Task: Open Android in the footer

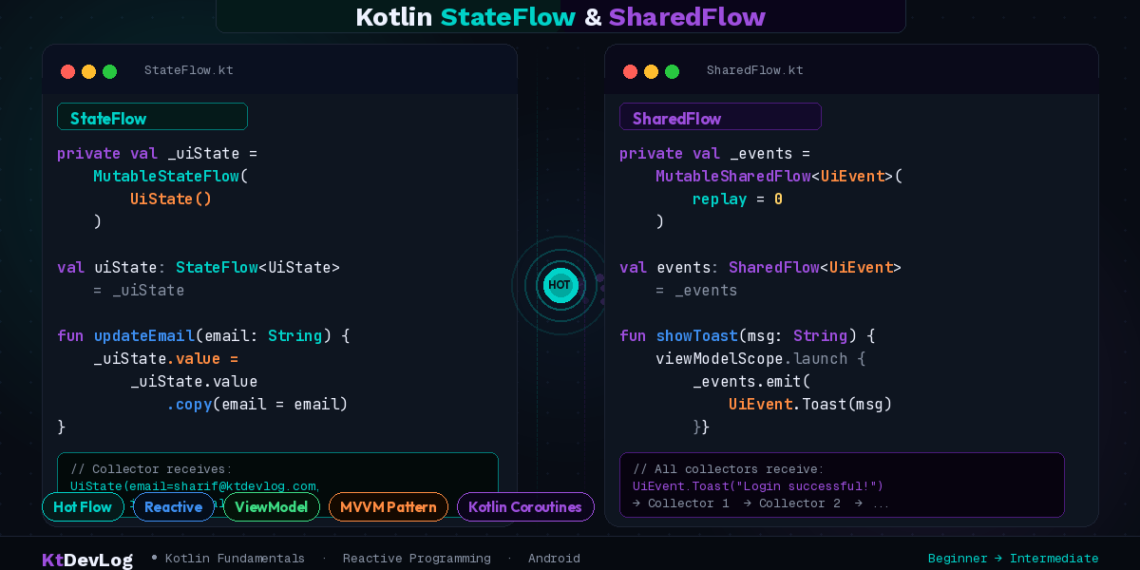Action: coord(554,559)
